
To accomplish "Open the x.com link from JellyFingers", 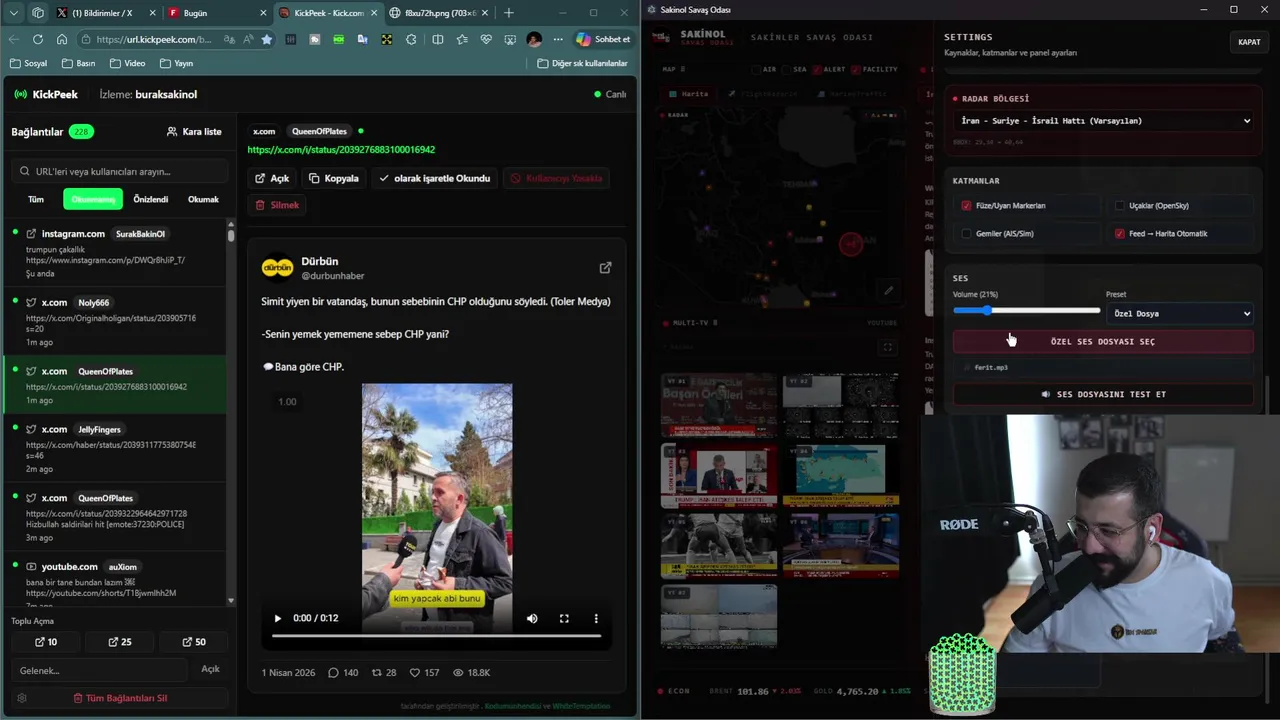I will (x=115, y=449).
